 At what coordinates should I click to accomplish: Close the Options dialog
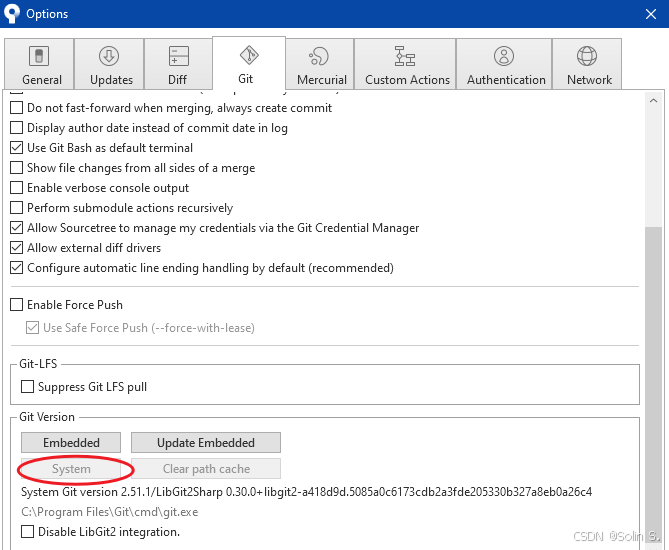(651, 14)
